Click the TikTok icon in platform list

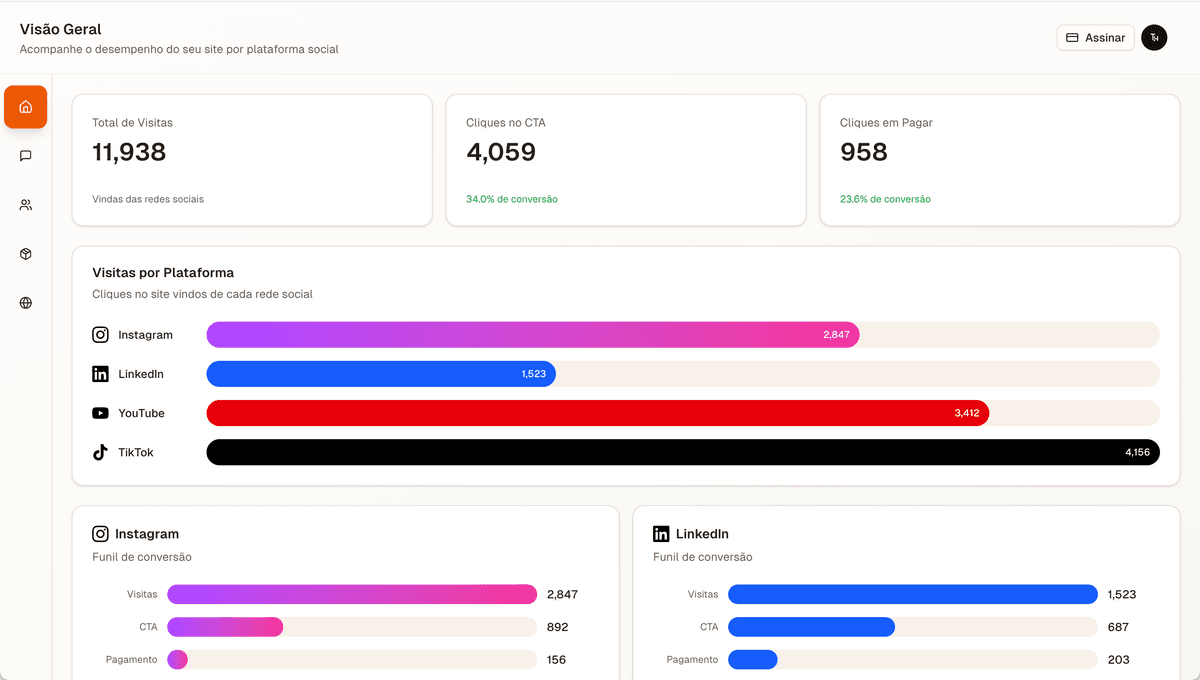(100, 452)
